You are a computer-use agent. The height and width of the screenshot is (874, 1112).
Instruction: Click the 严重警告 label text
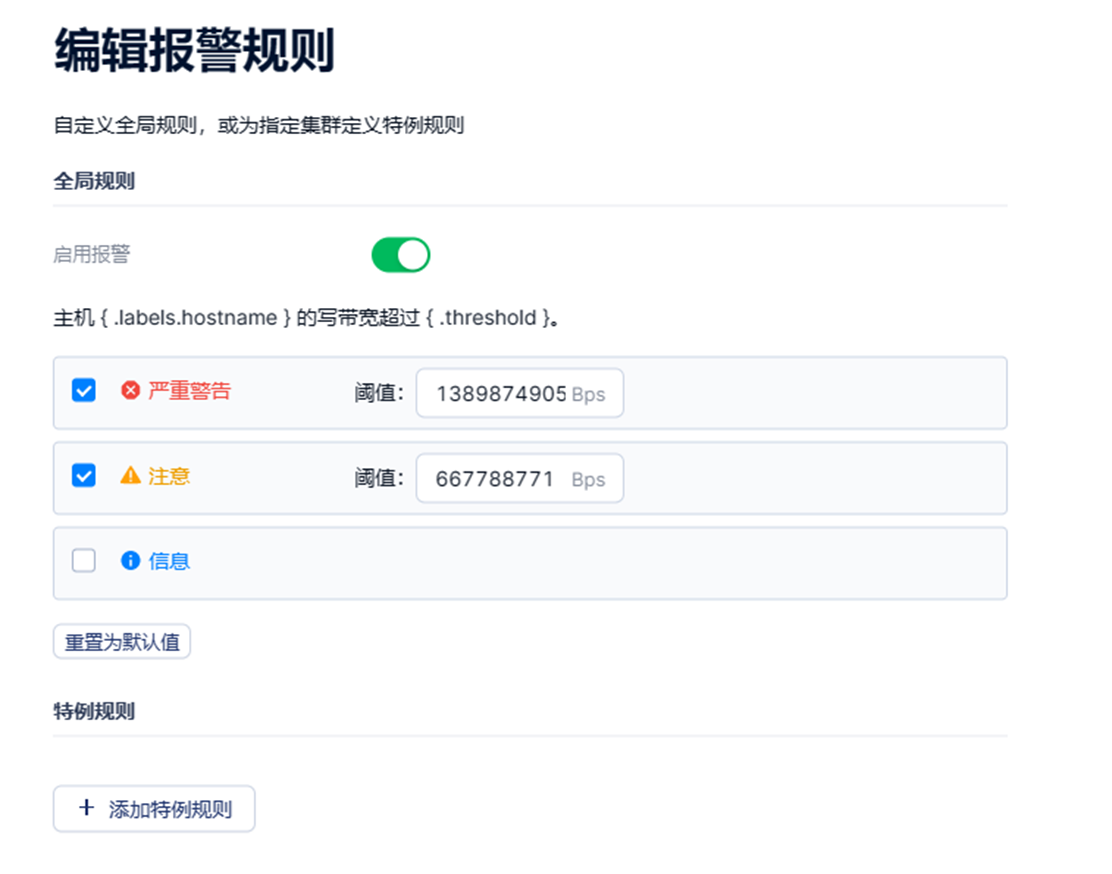coord(189,391)
